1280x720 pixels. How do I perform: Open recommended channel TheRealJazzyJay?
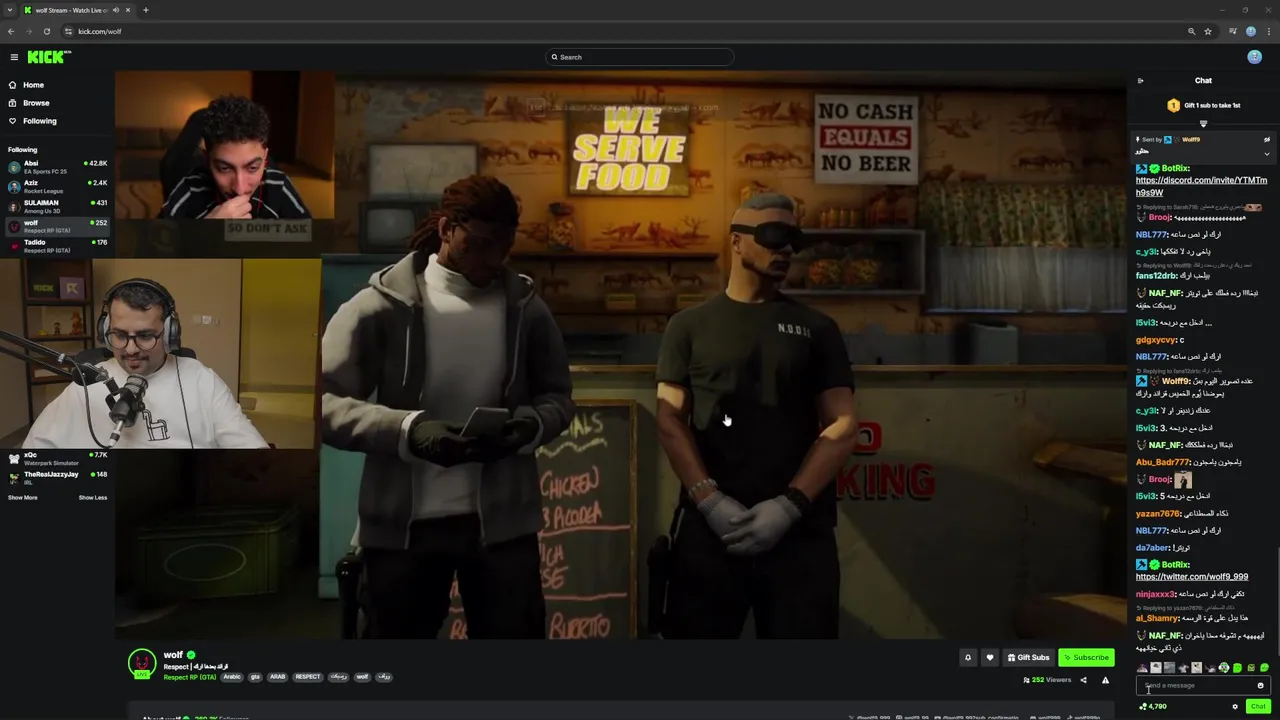[57, 477]
